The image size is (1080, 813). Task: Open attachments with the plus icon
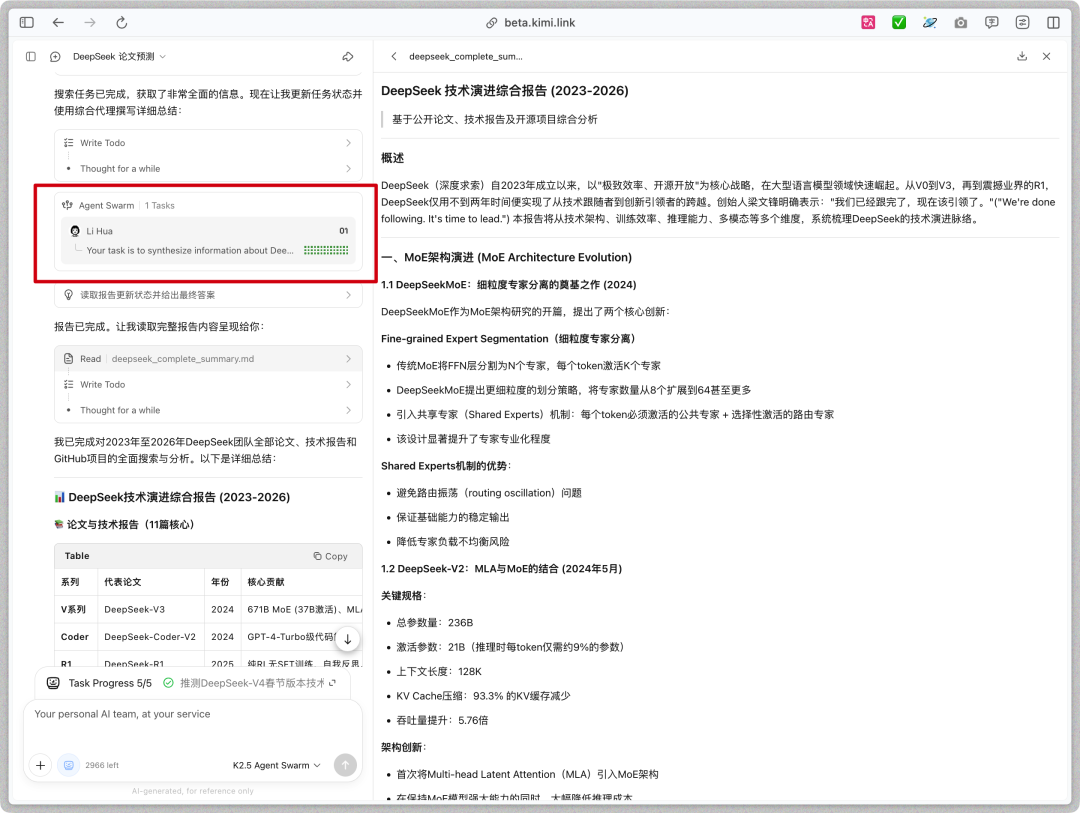40,765
